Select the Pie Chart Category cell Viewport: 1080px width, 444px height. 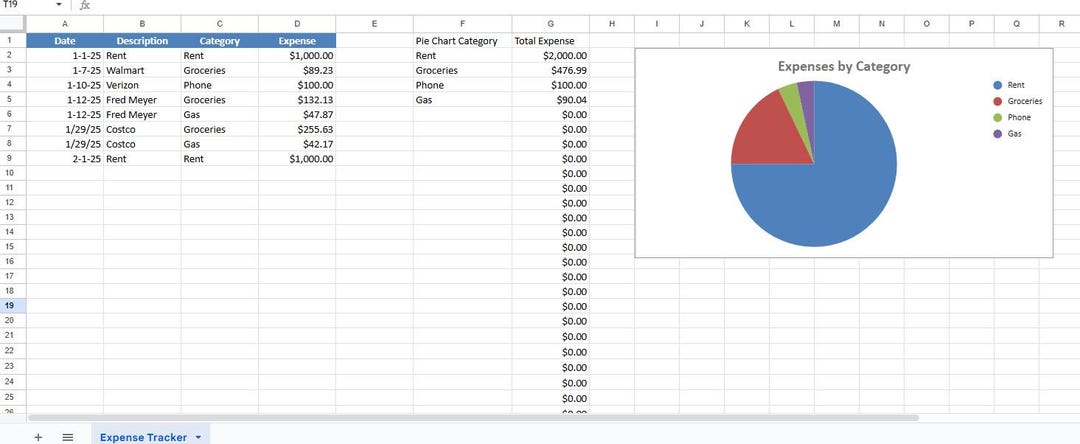point(462,41)
